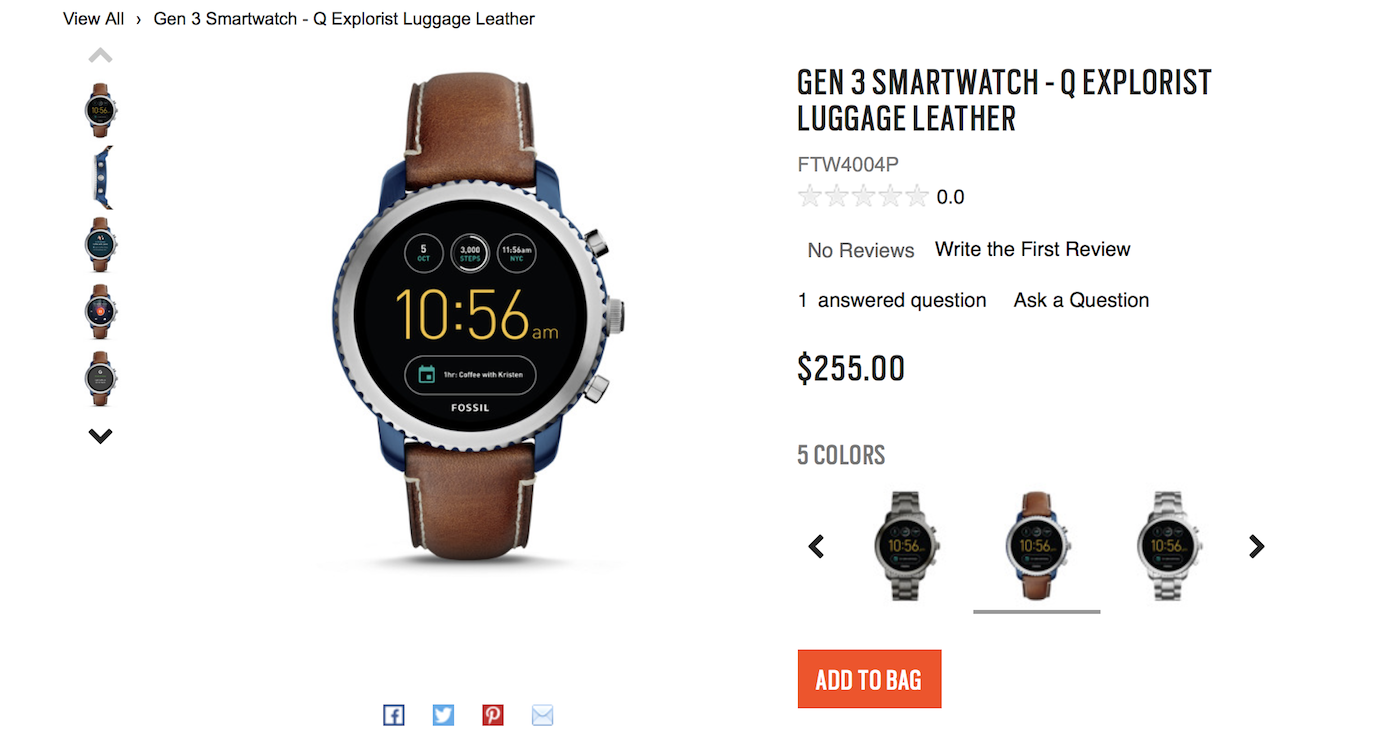Viewport: 1400px width, 756px height.
Task: Choose the brown leather strap color
Action: (x=1037, y=546)
